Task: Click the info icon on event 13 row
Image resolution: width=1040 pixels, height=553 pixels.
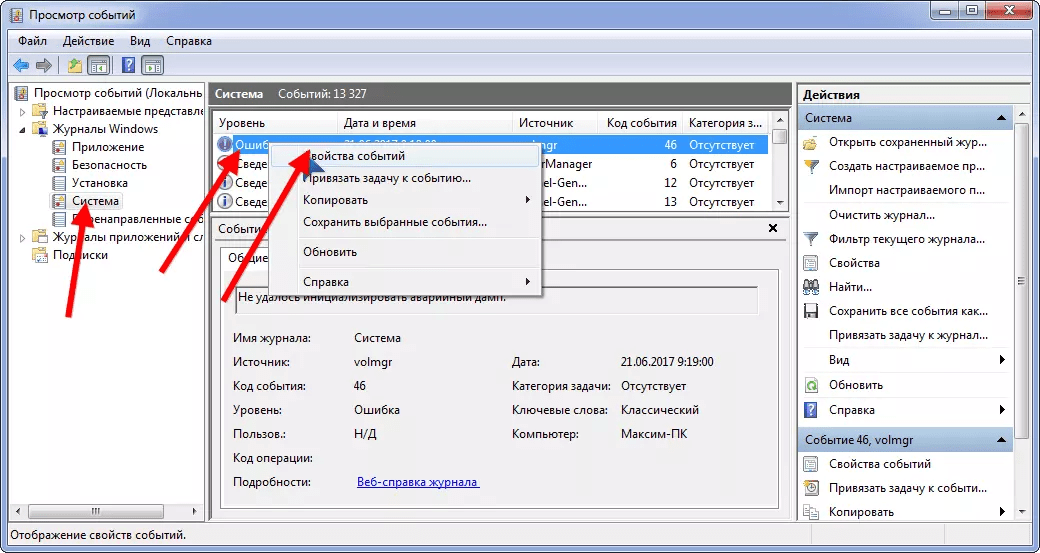Action: click(225, 201)
